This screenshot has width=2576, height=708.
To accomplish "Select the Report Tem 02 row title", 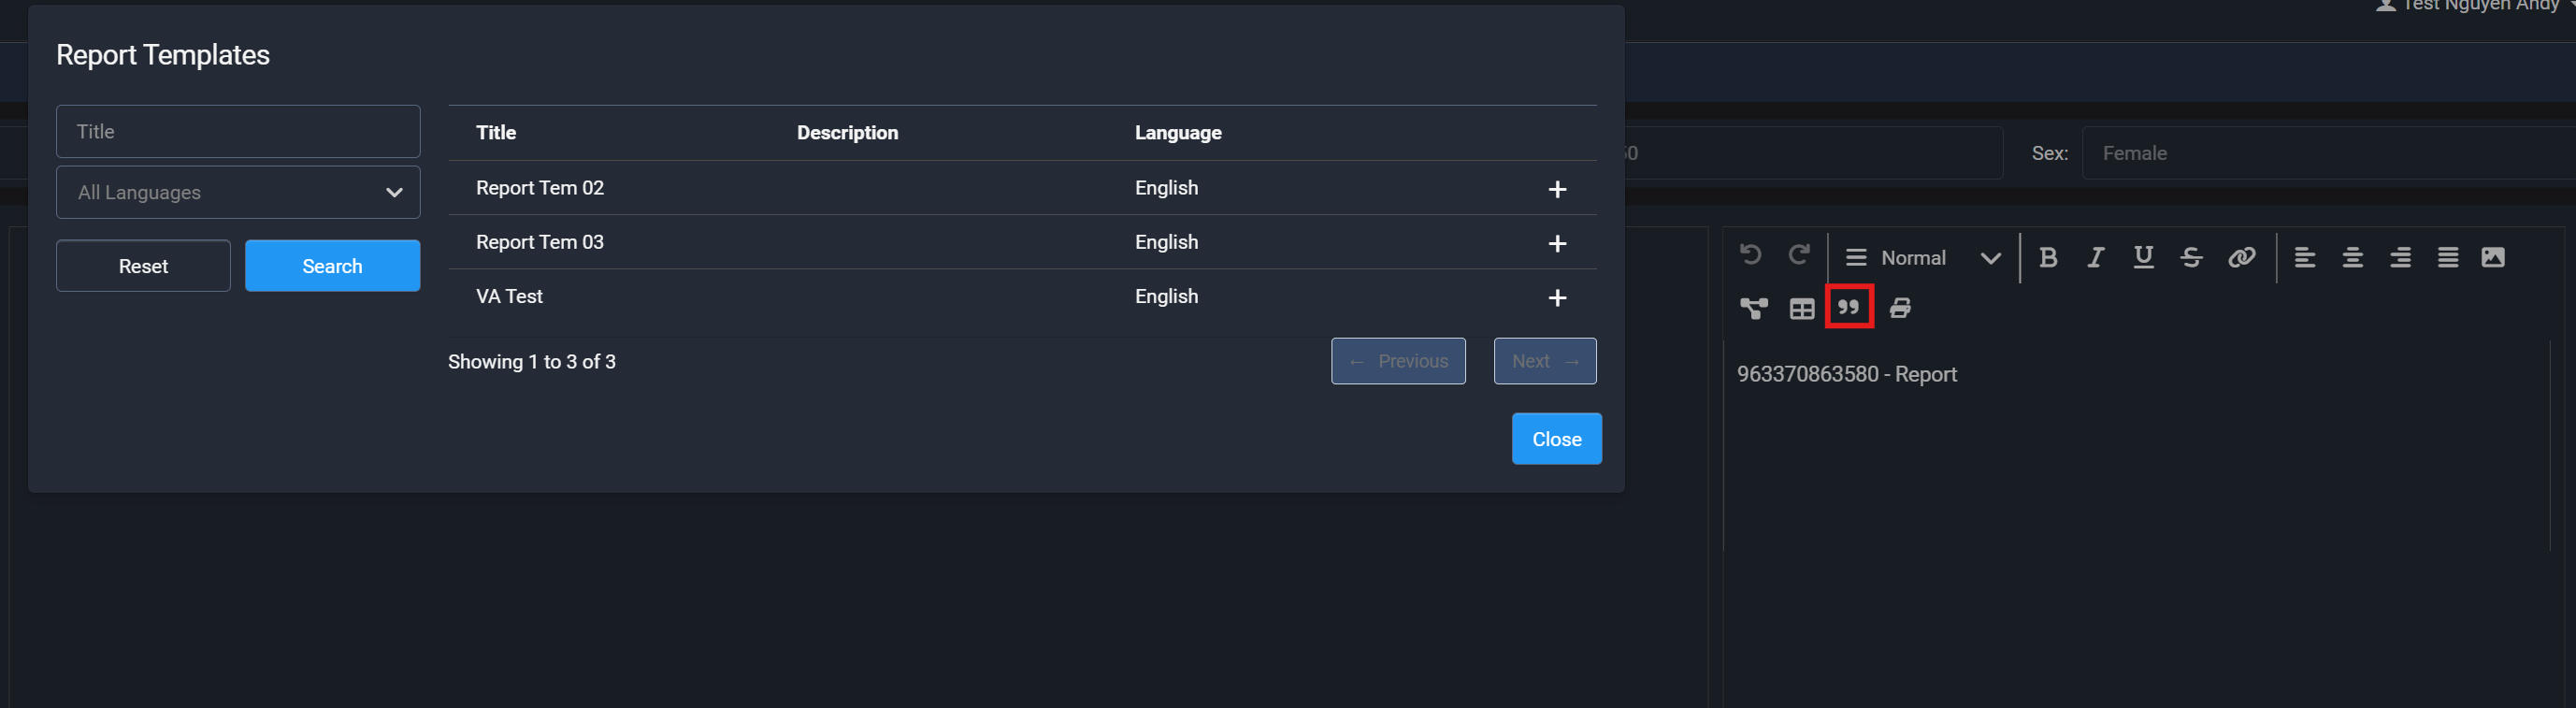I will tap(540, 188).
